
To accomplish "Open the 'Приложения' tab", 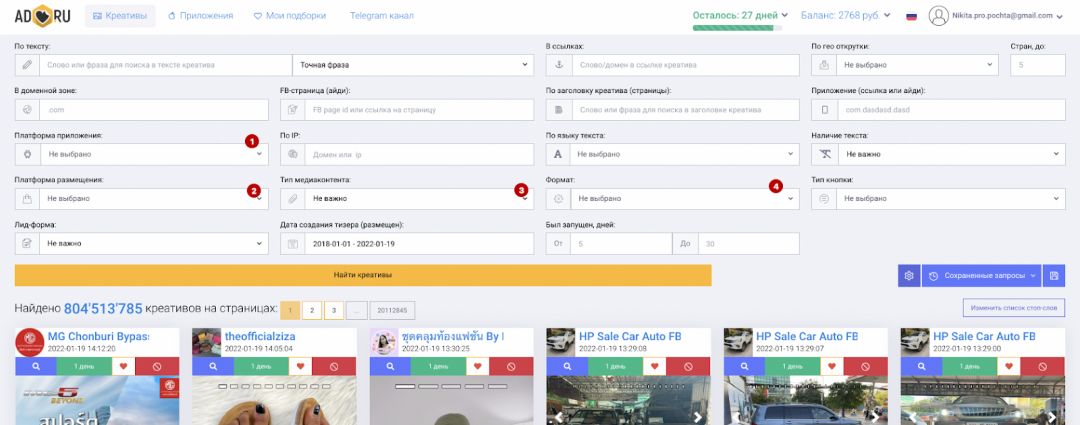I will point(200,16).
